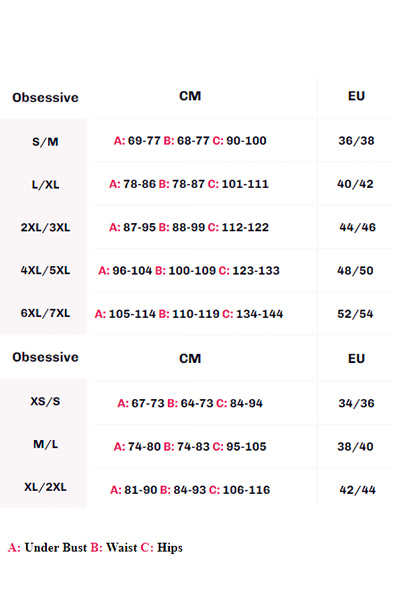Select the L/XL size label
Image resolution: width=394 pixels, height=600 pixels.
coord(45,184)
